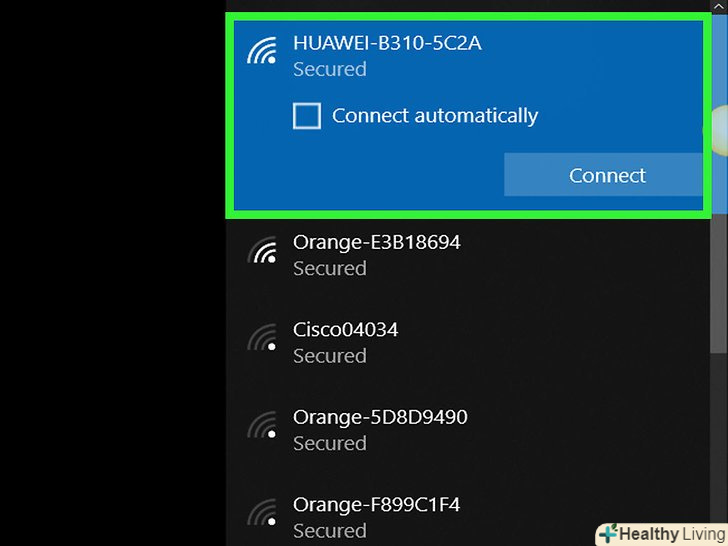
Task: Enable the Connect automatically checkbox
Action: coord(306,116)
